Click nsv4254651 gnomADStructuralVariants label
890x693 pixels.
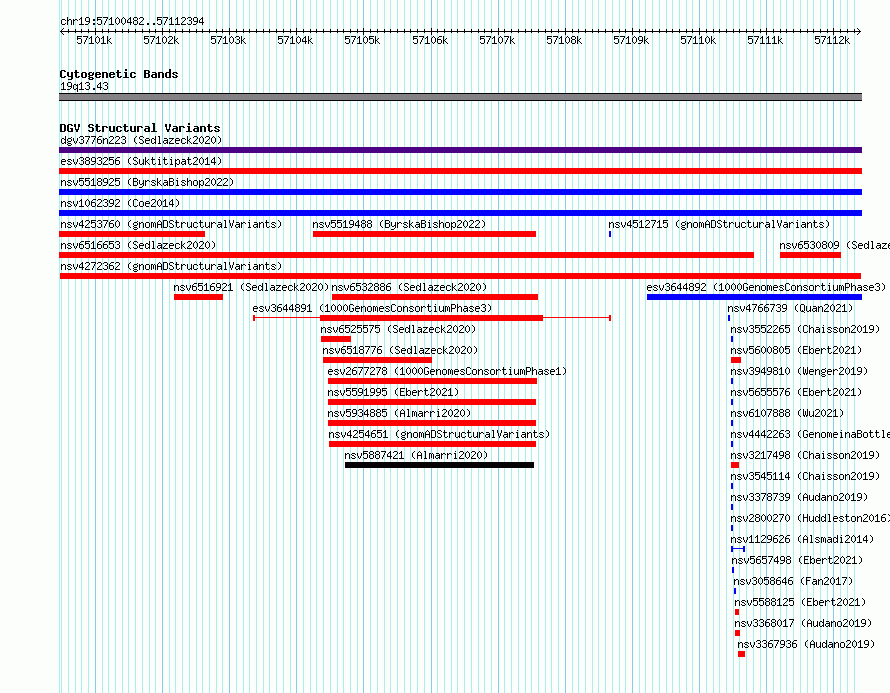pyautogui.click(x=439, y=434)
